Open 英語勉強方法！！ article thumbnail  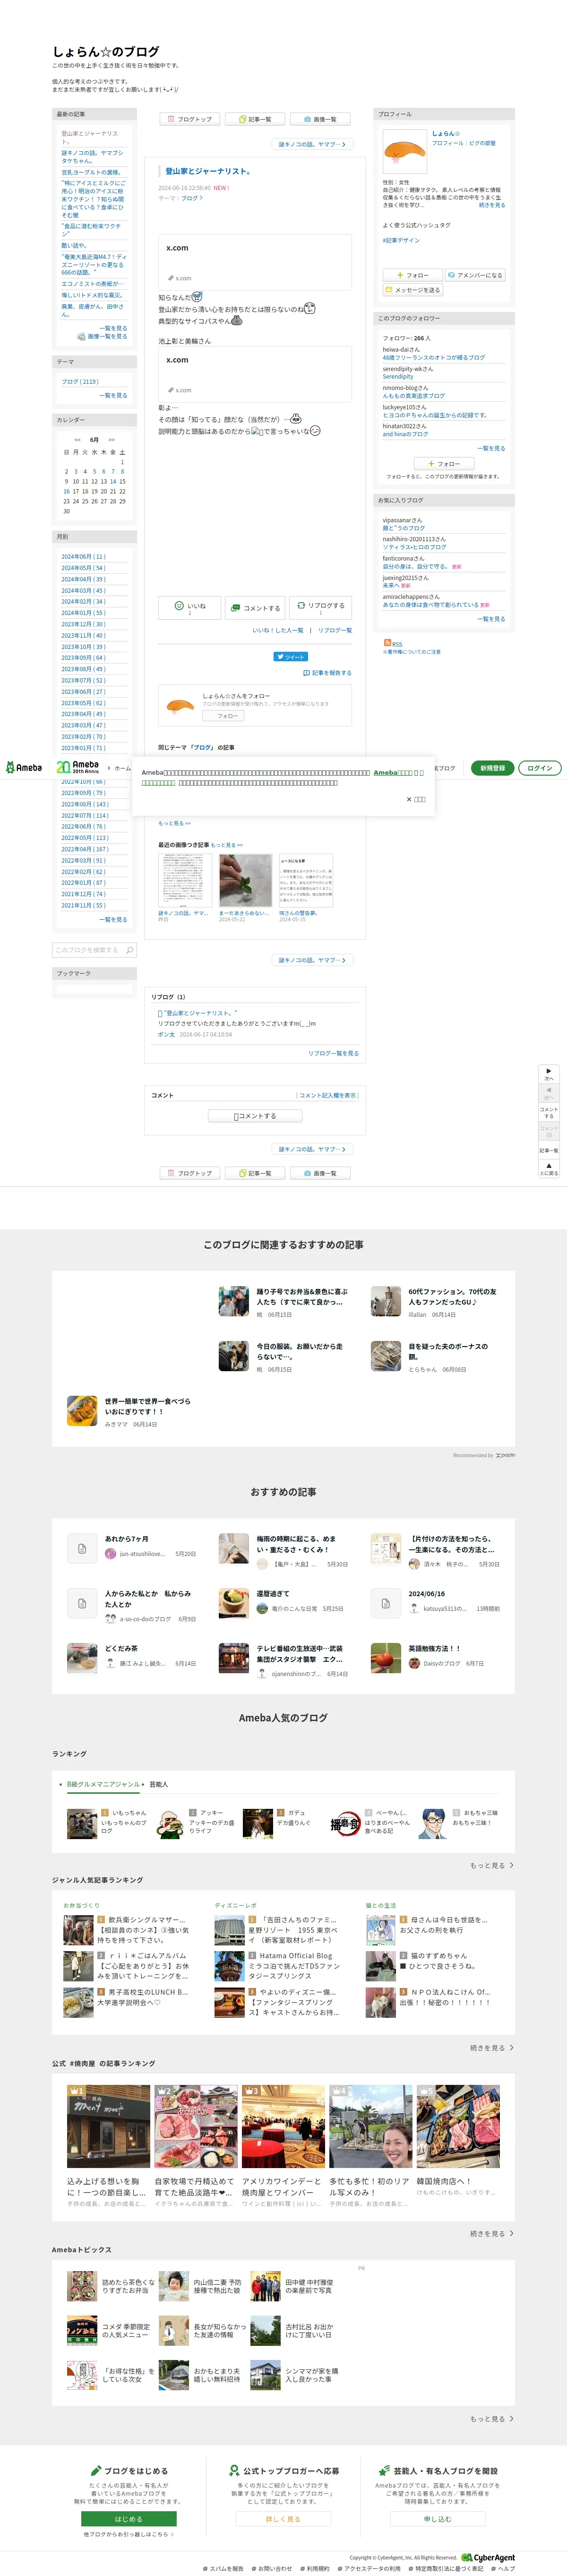386,1657
